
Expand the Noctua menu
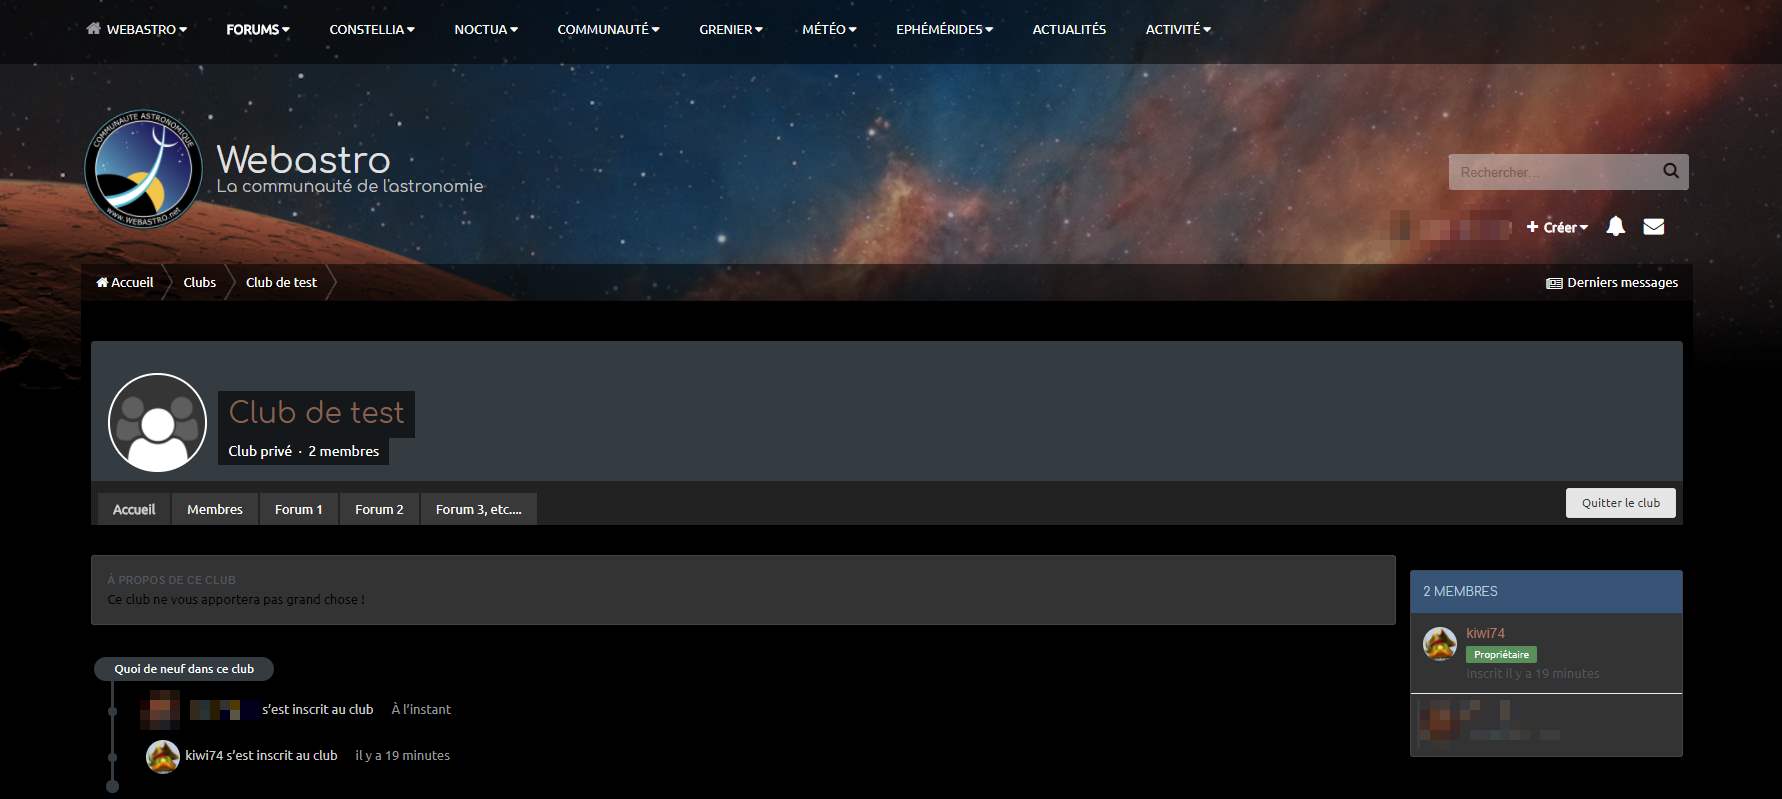(486, 30)
